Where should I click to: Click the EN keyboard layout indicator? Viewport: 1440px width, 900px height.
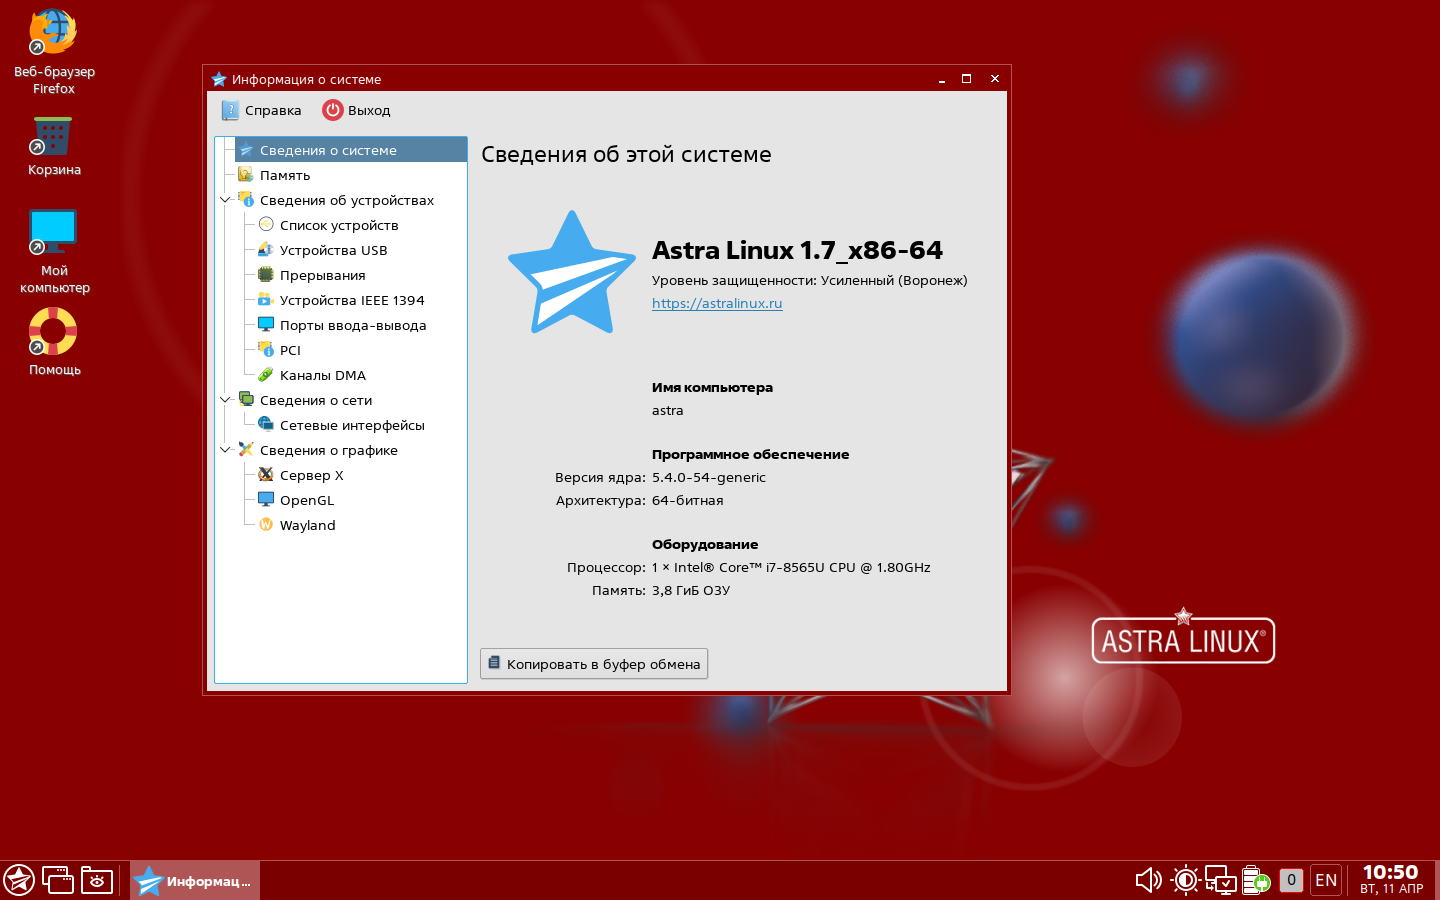click(x=1326, y=880)
